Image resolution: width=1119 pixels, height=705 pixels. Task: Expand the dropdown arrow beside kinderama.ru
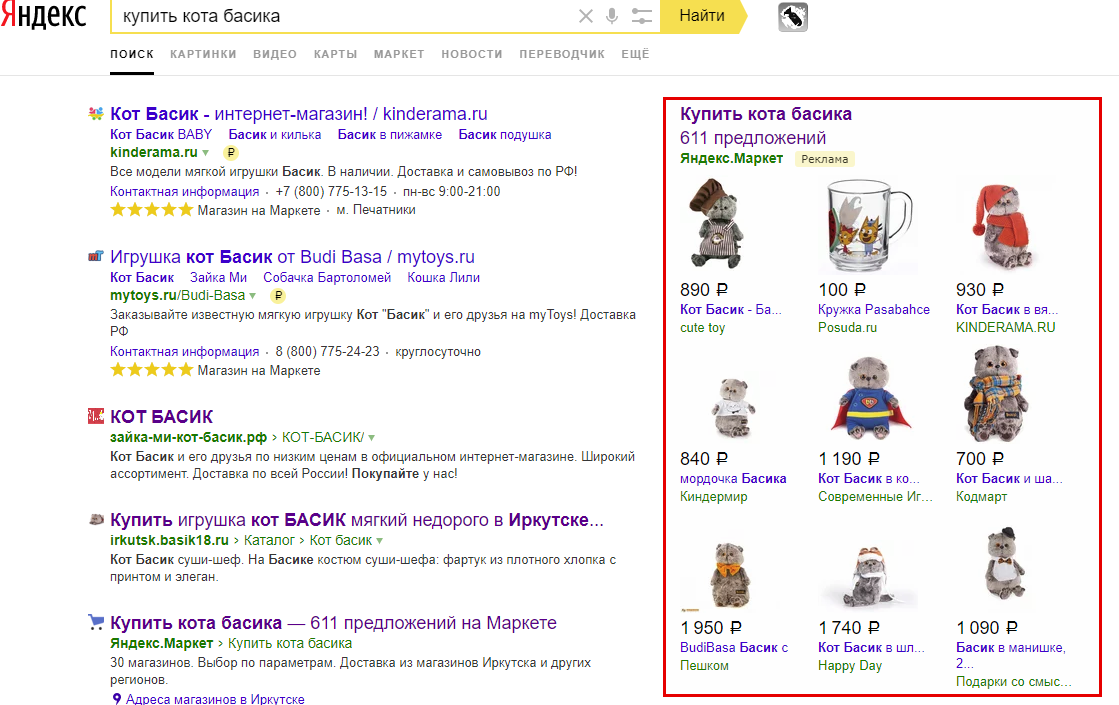click(x=206, y=153)
